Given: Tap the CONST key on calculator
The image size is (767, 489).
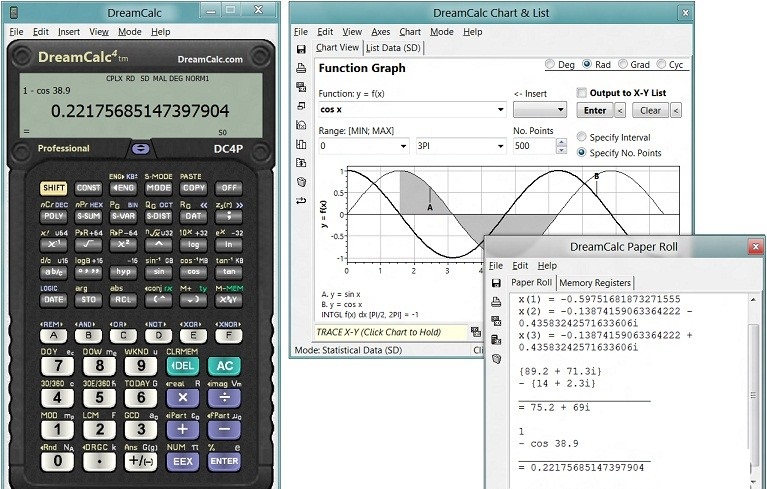Looking at the screenshot, I should (89, 188).
